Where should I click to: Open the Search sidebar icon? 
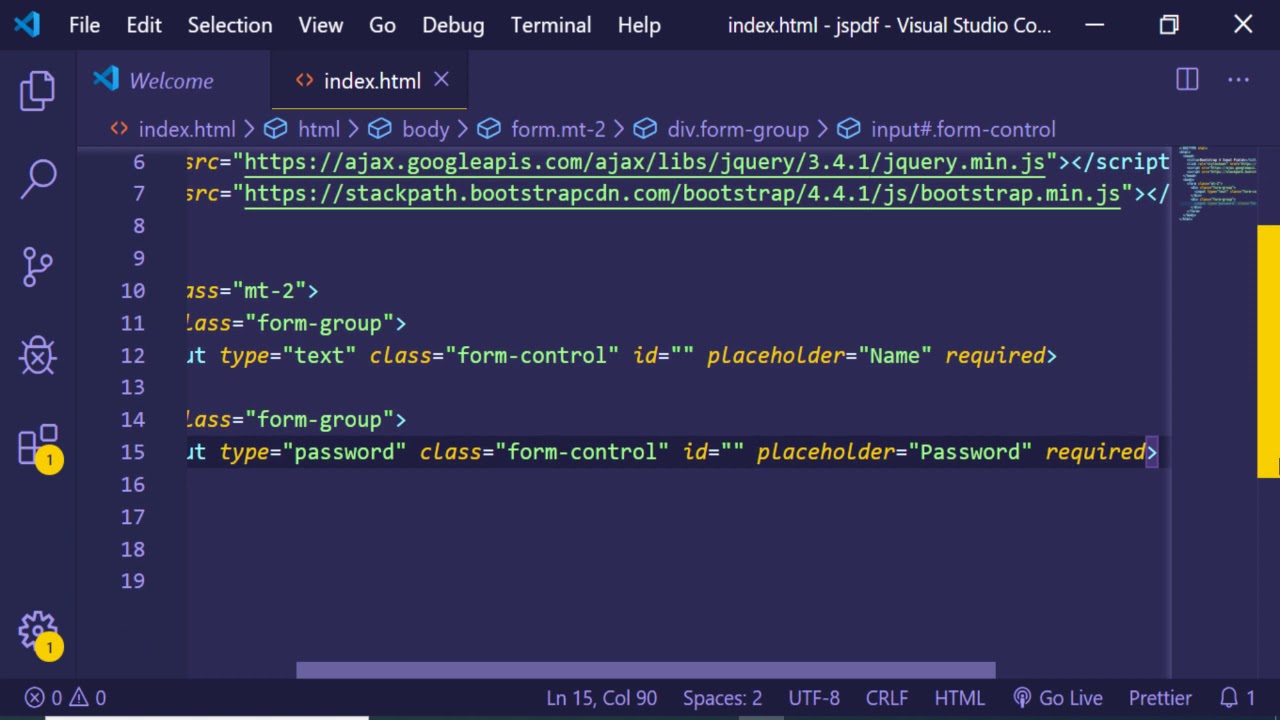38,178
